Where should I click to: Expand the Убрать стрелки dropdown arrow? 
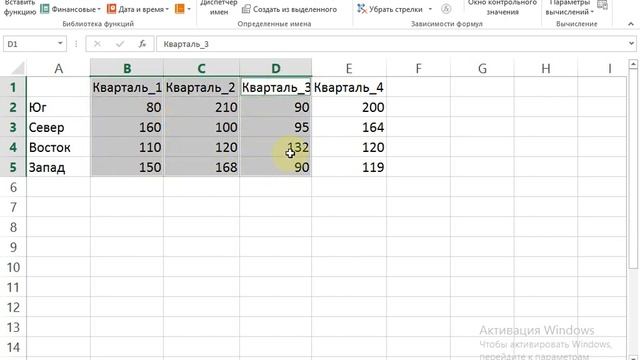(x=430, y=9)
